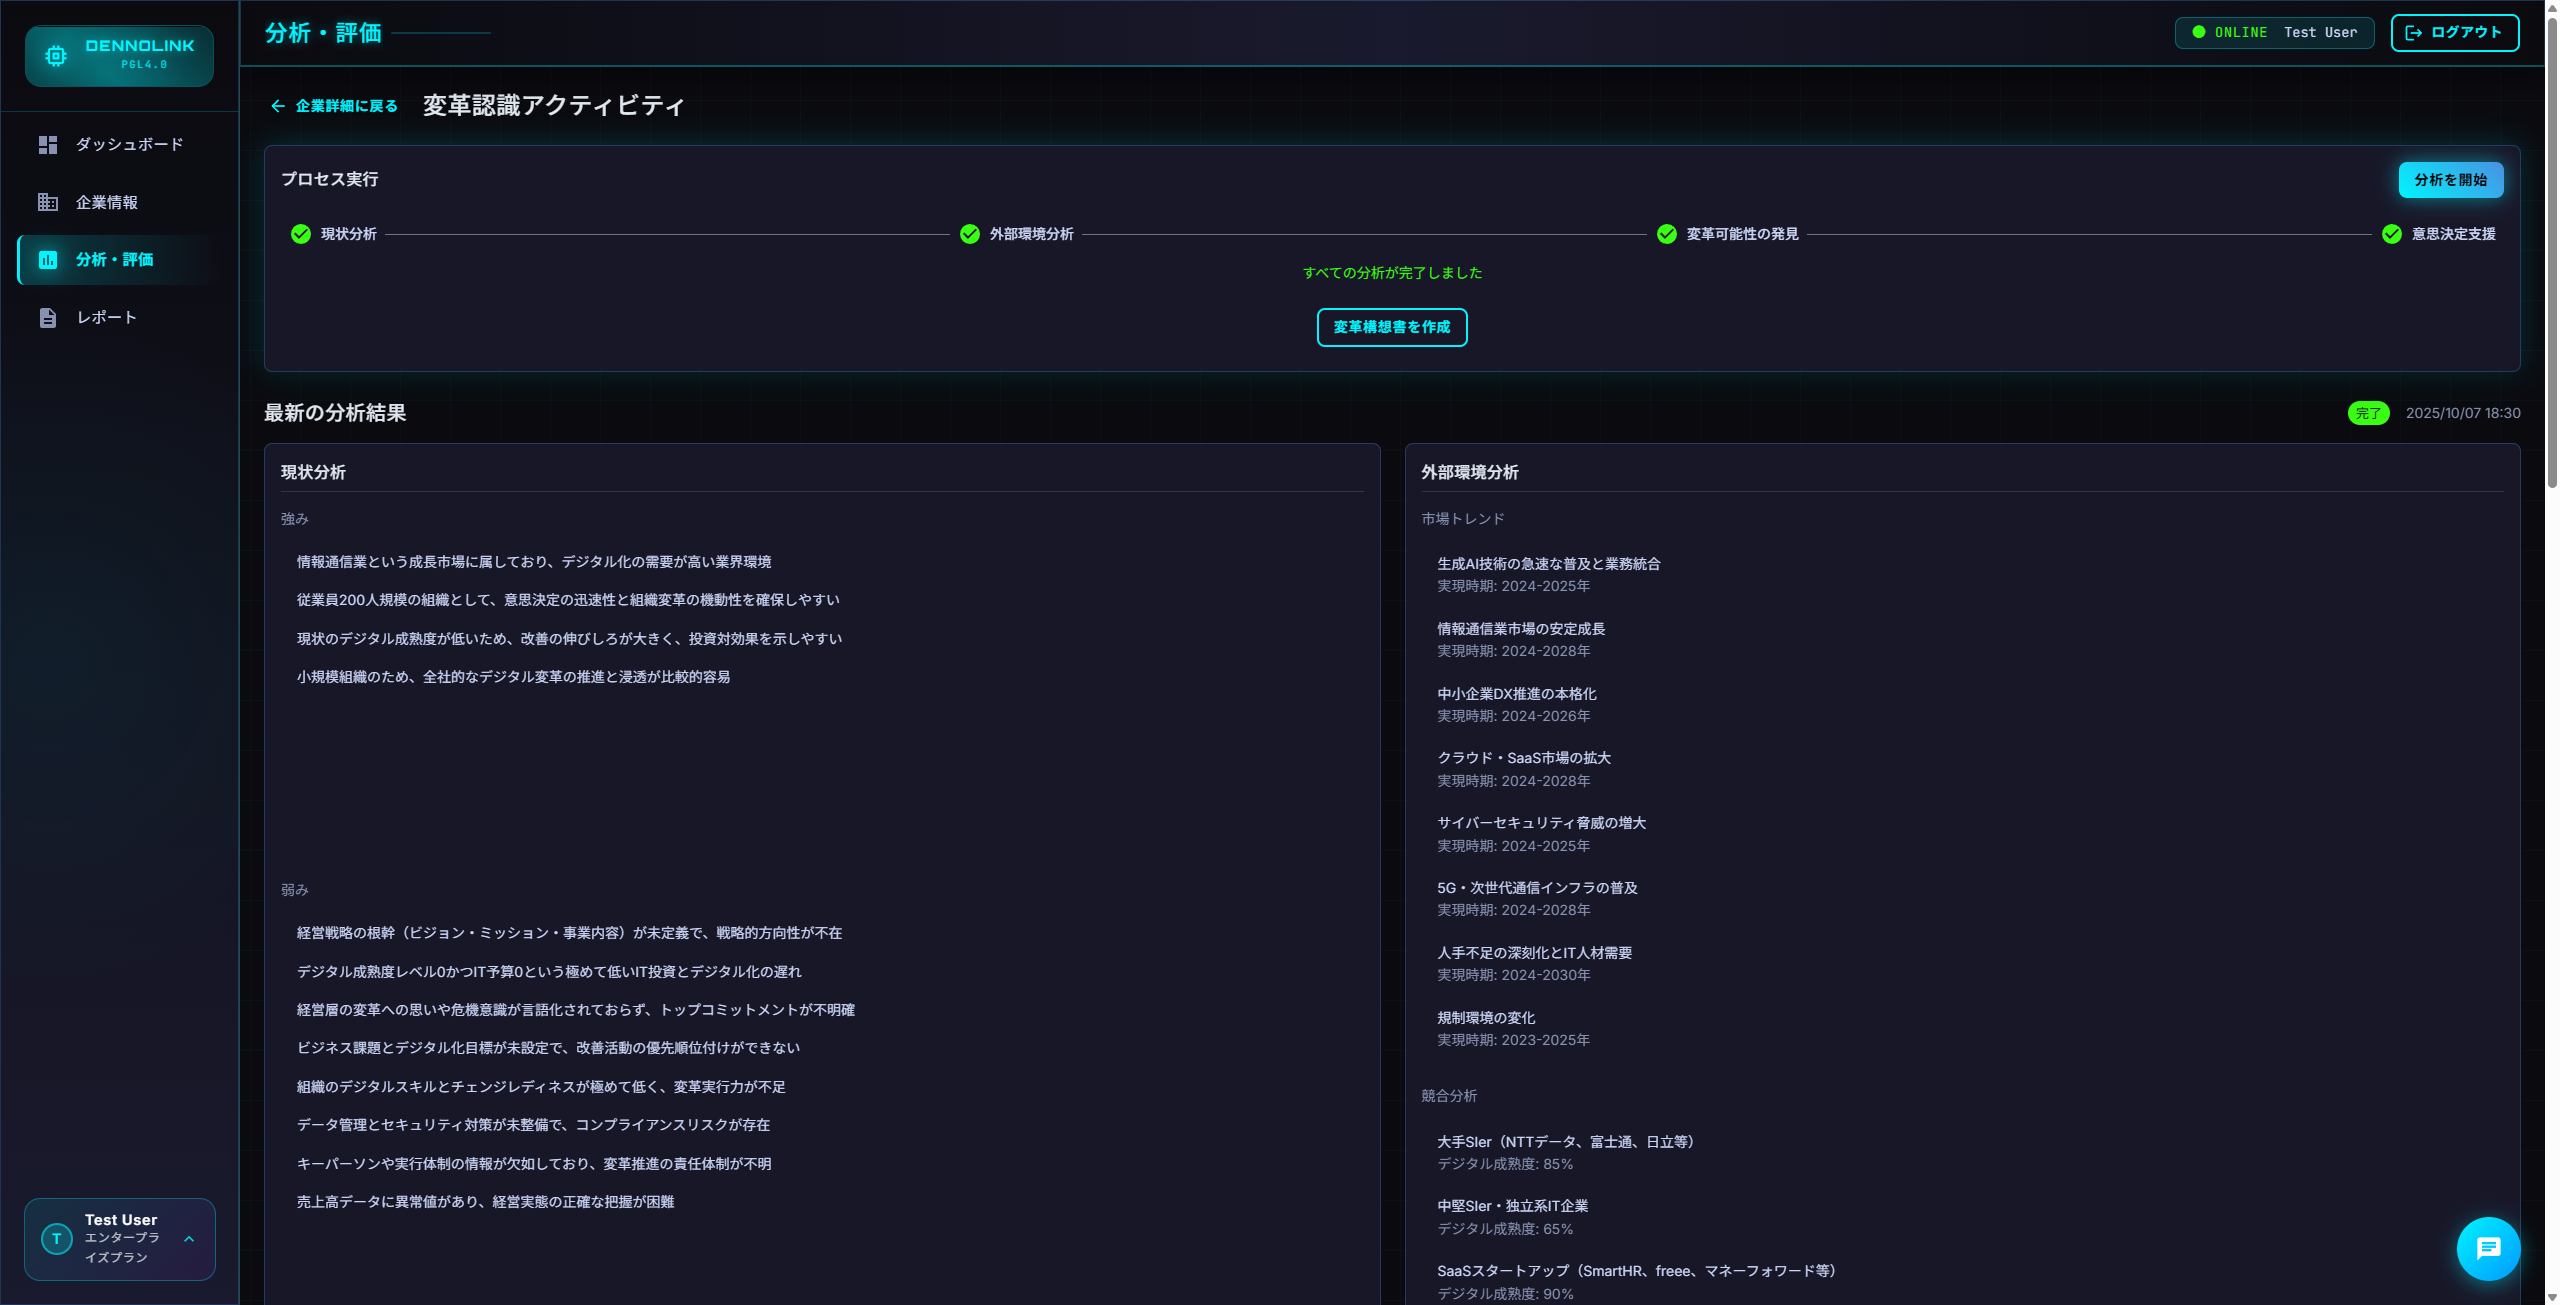The image size is (2560, 1305).
Task: Click the 企業情報 building icon
Action: [x=47, y=202]
